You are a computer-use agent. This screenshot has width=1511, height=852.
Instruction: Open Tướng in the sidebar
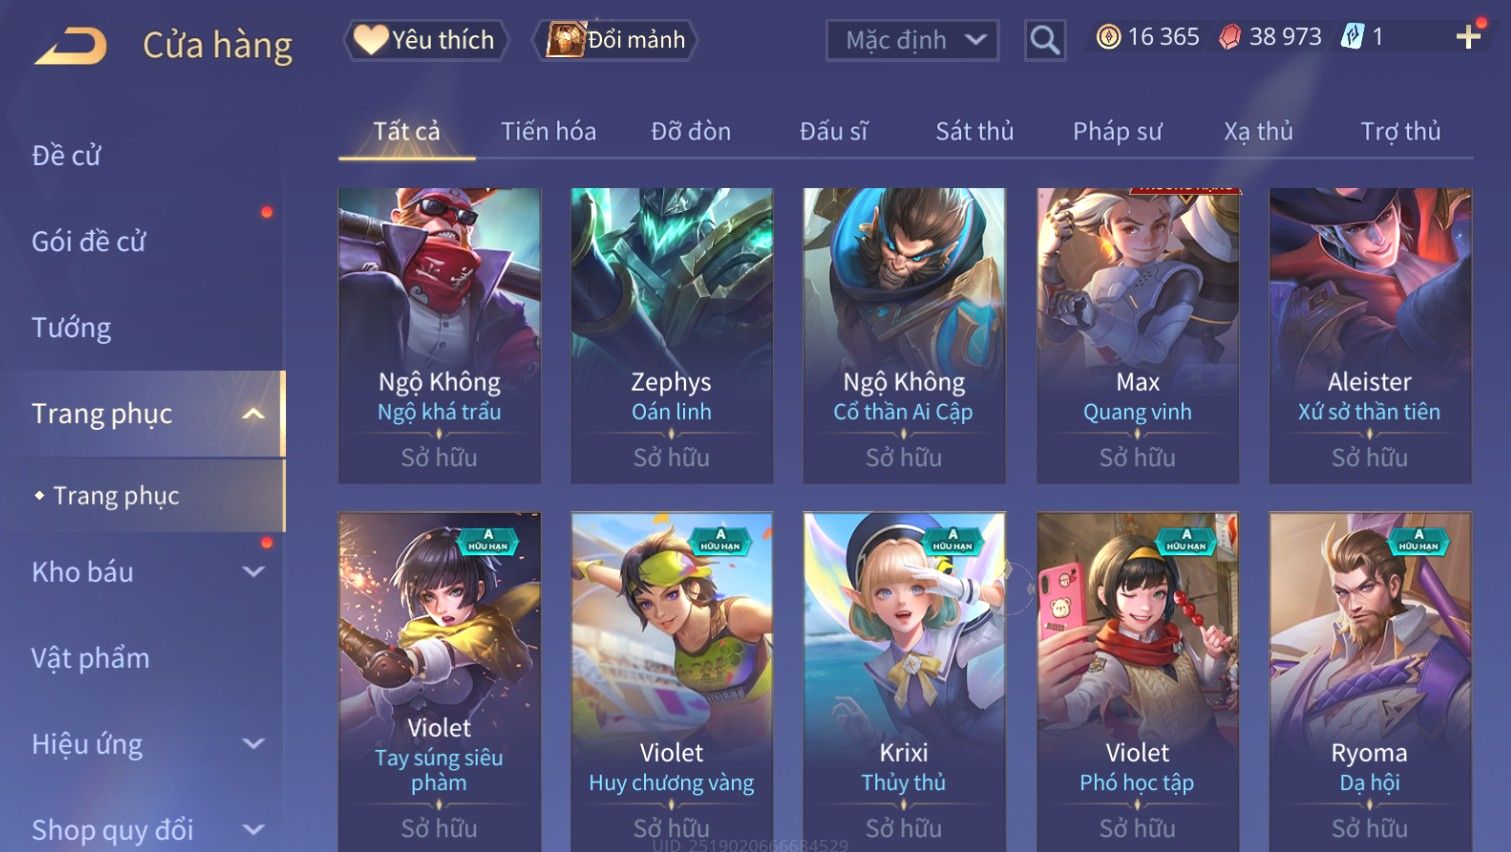coord(72,328)
